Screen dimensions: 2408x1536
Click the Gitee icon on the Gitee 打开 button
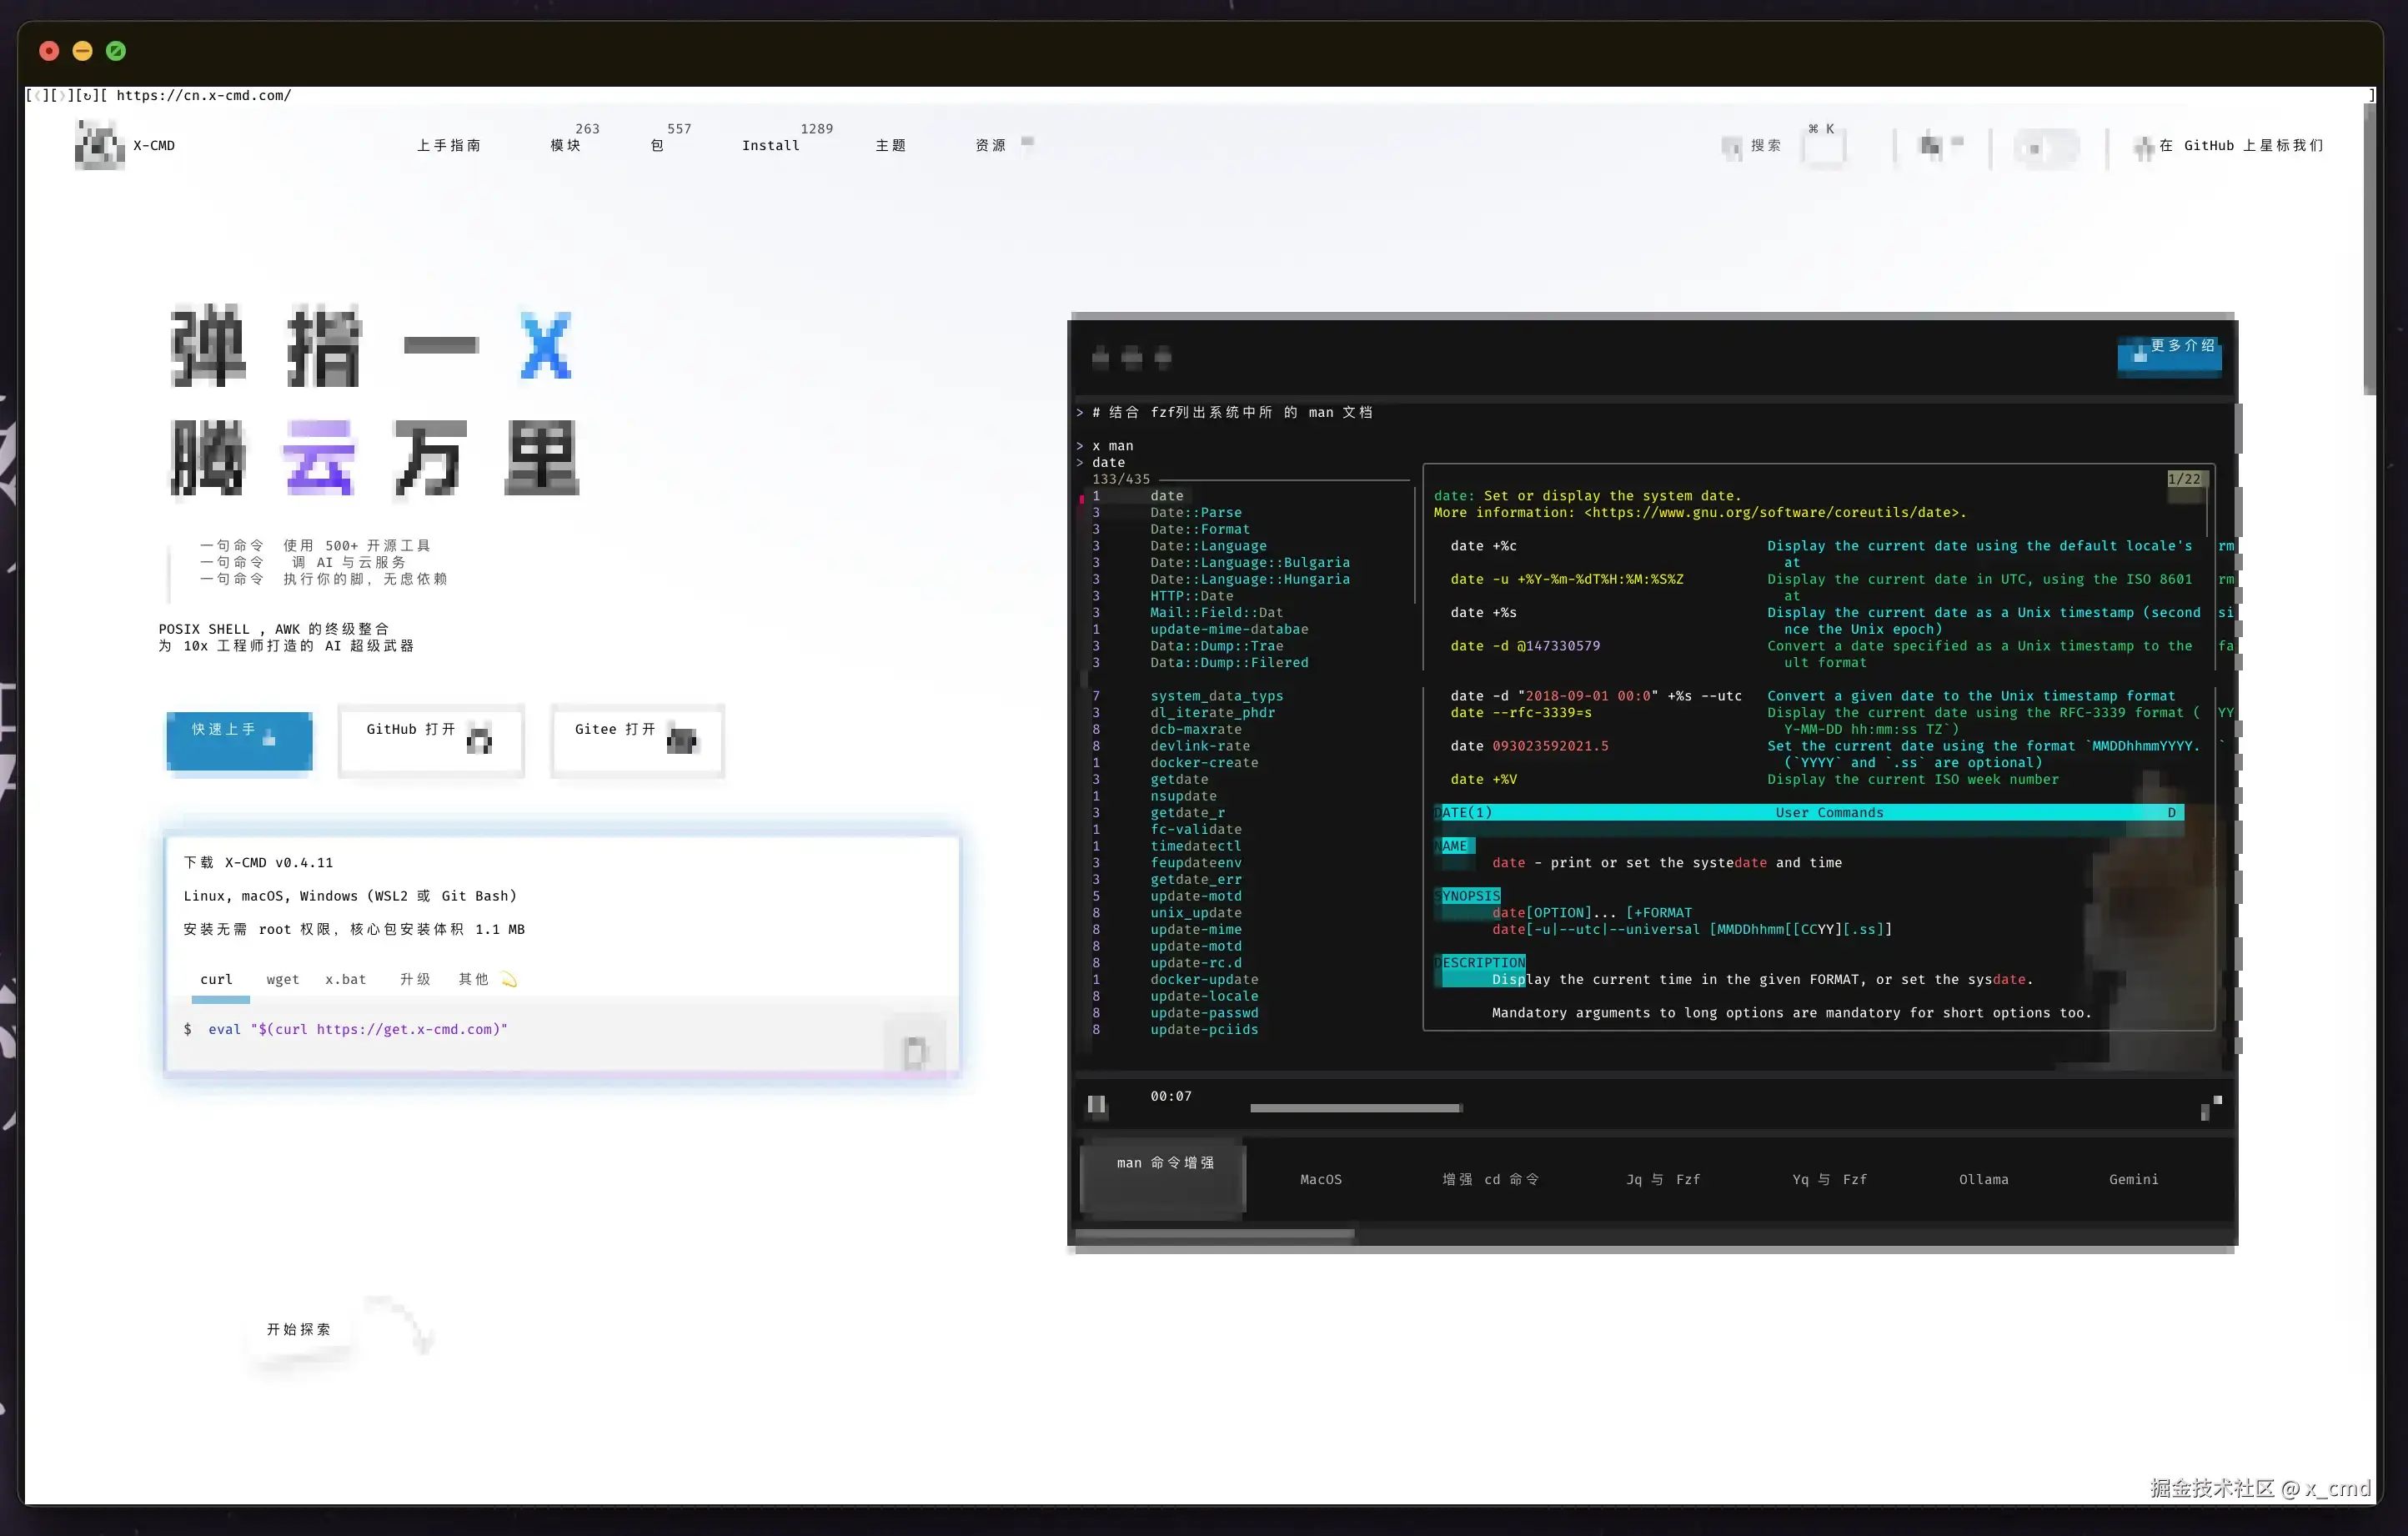pyautogui.click(x=683, y=740)
